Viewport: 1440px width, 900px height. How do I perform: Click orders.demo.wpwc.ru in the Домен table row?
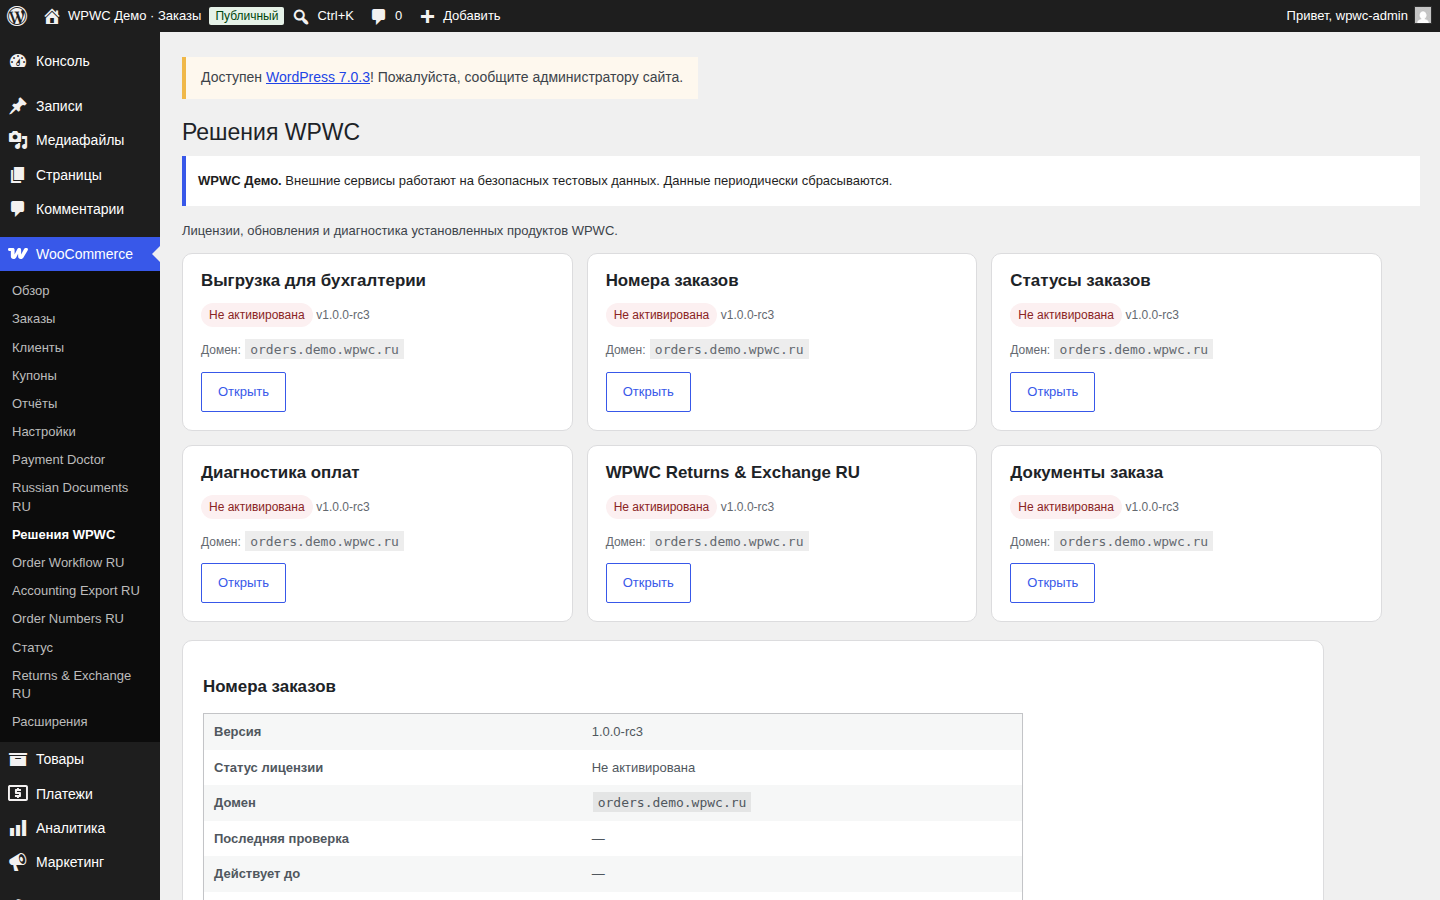pos(672,803)
